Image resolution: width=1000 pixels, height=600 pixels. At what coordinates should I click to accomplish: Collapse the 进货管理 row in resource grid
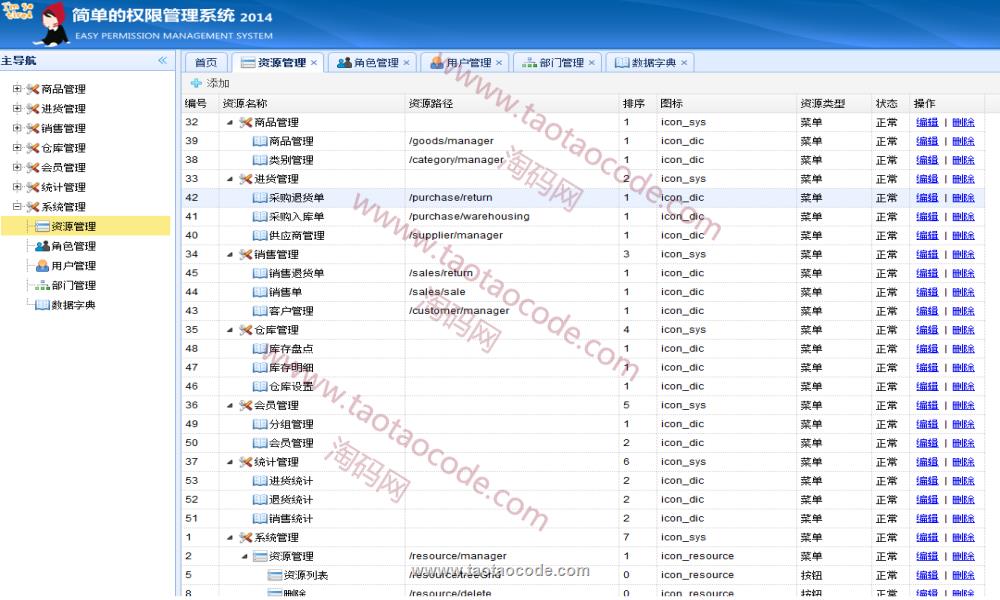click(x=230, y=179)
